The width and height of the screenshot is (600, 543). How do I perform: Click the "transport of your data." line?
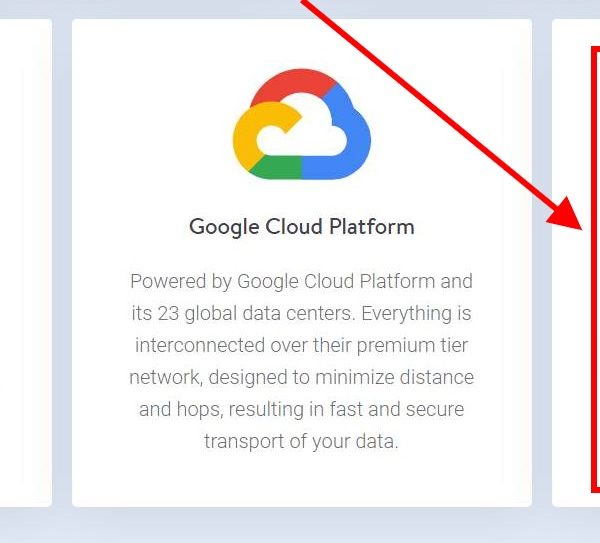301,441
